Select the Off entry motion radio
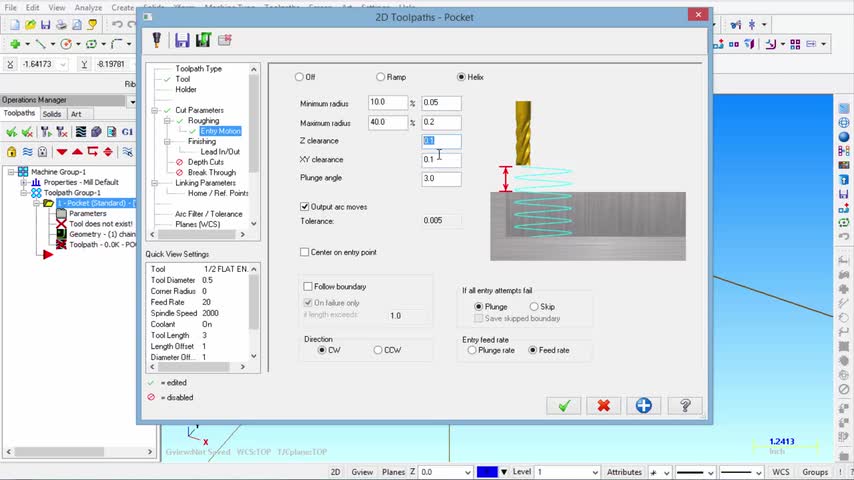Image resolution: width=854 pixels, height=480 pixels. coord(299,77)
